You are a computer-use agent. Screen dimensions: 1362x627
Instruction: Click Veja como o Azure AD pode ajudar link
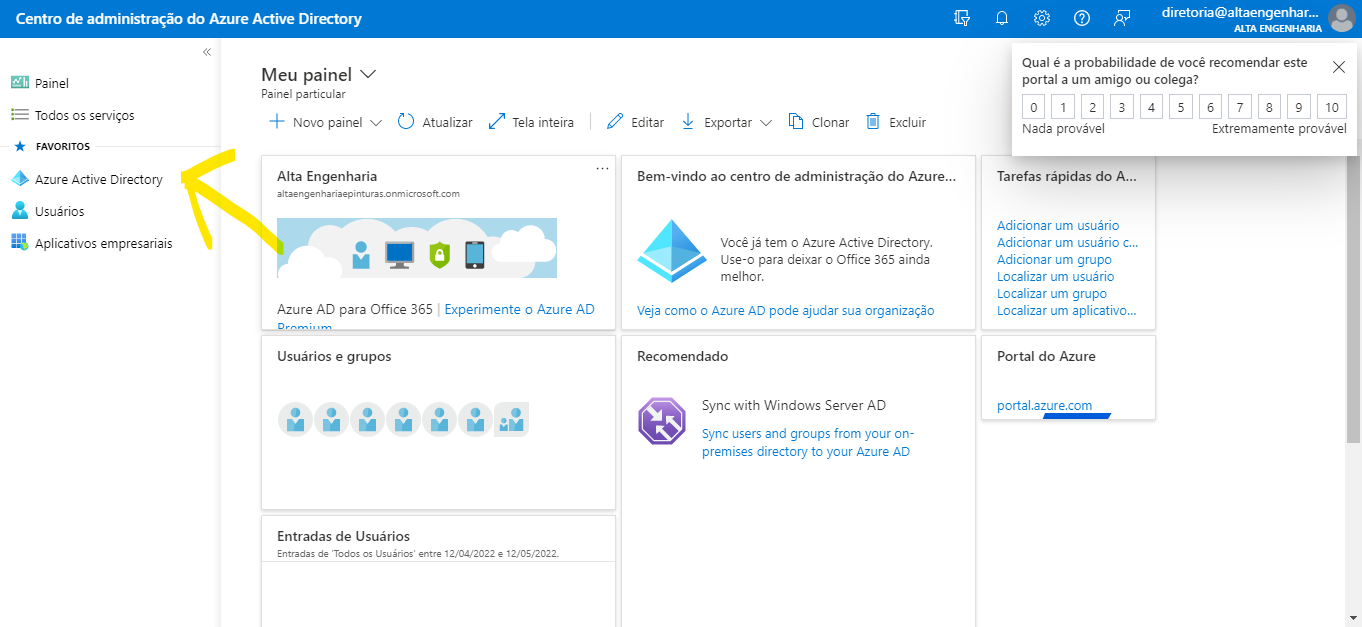pyautogui.click(x=786, y=310)
